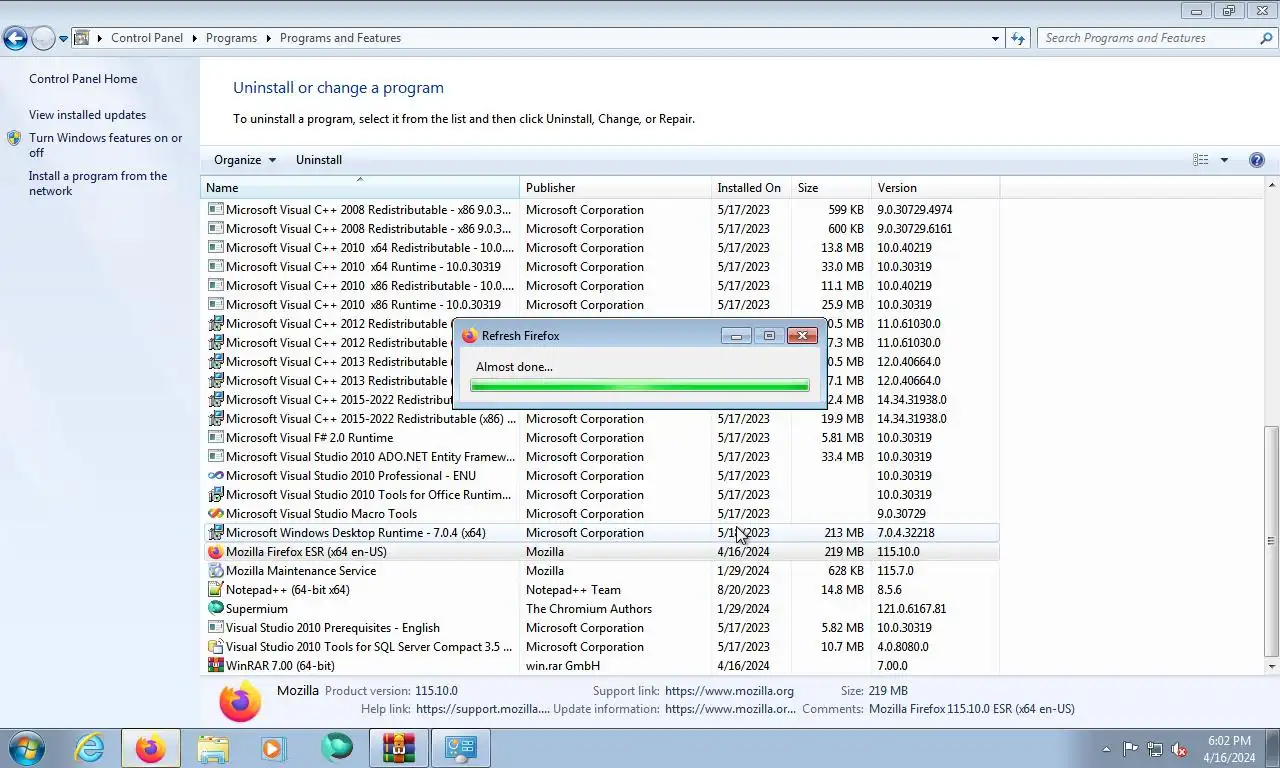
Task: Open the Organize menu
Action: tap(244, 160)
